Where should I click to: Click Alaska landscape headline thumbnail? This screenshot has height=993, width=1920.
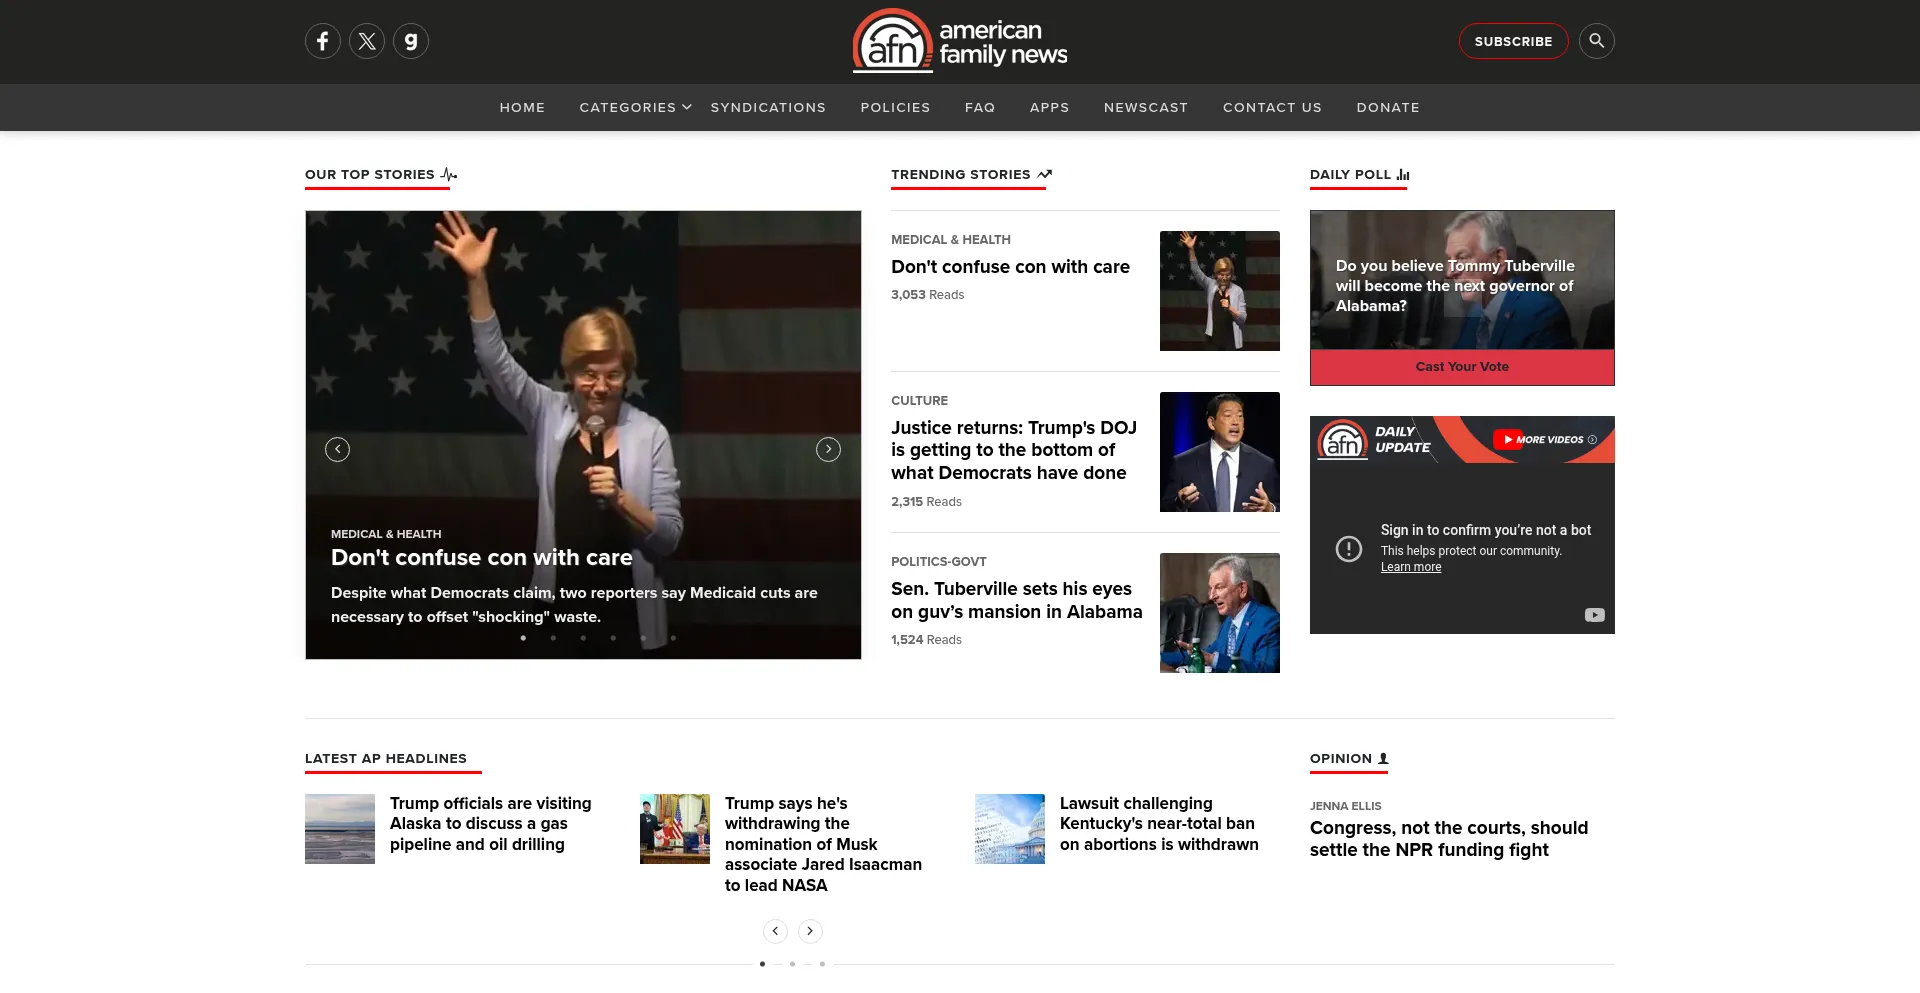[340, 829]
